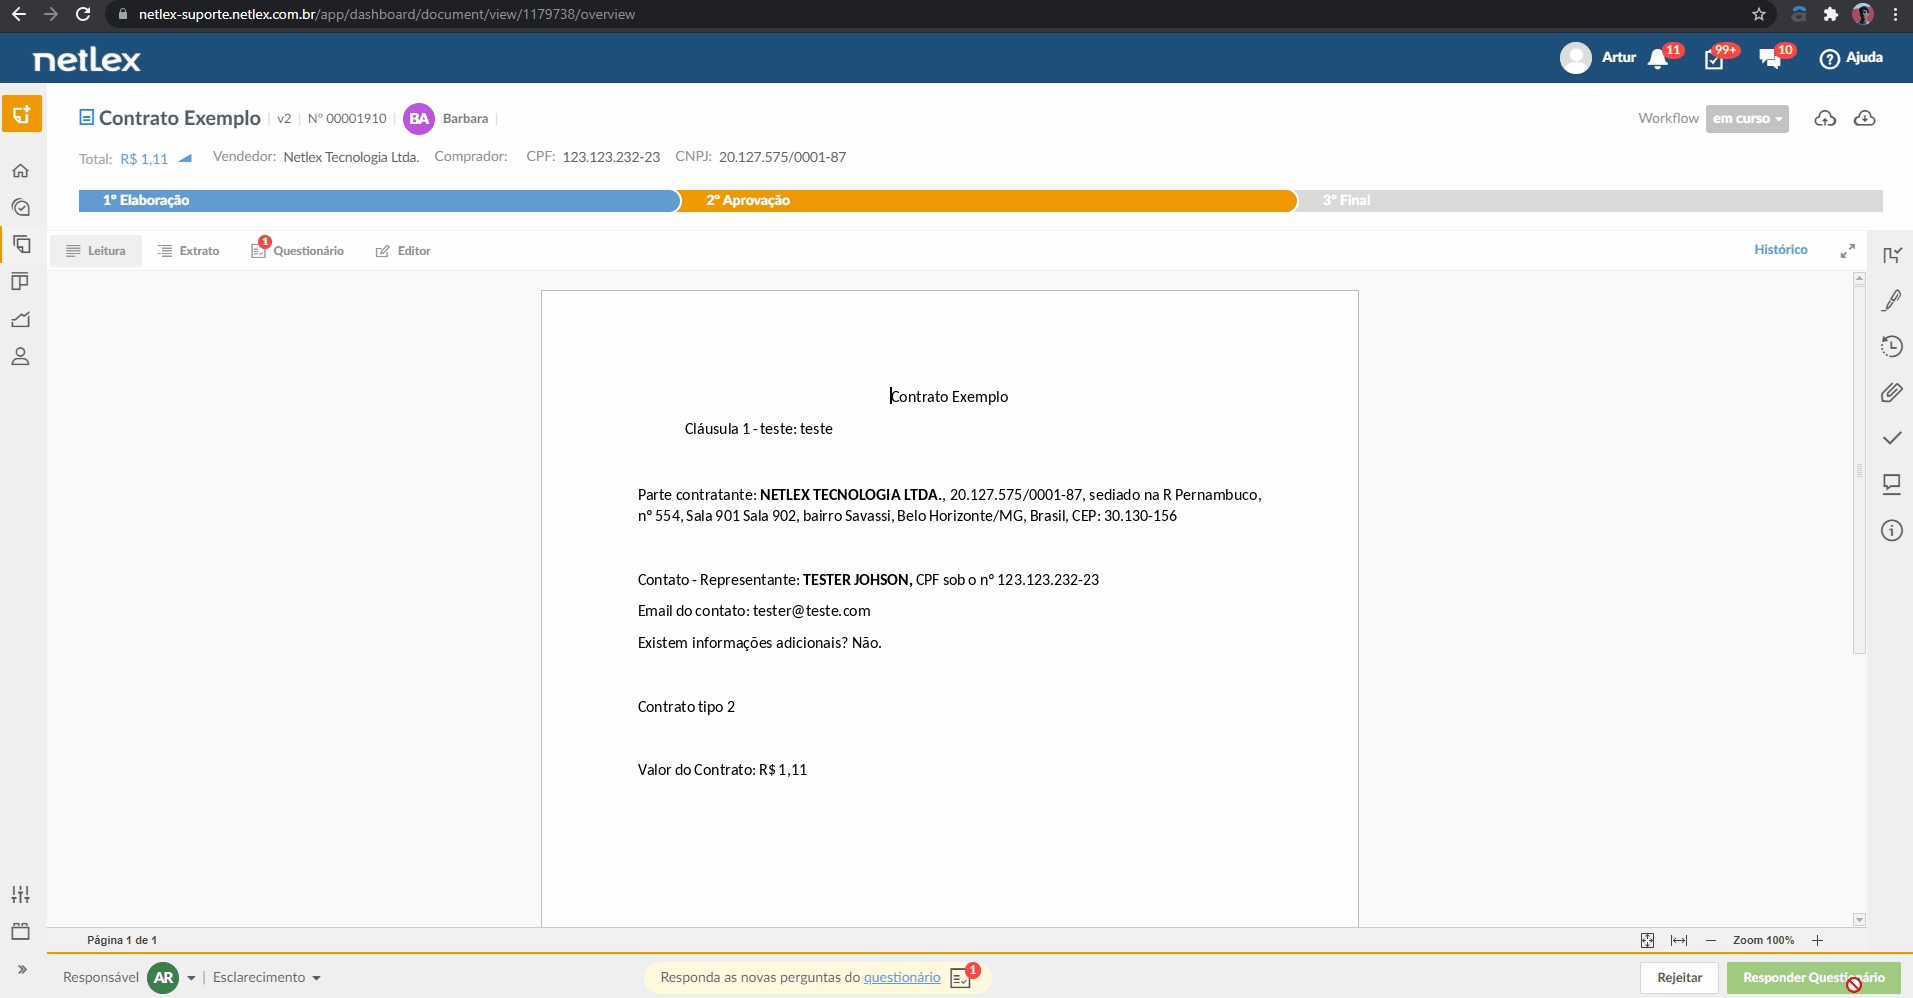
Task: Expand document view to fullscreen
Action: point(1847,251)
